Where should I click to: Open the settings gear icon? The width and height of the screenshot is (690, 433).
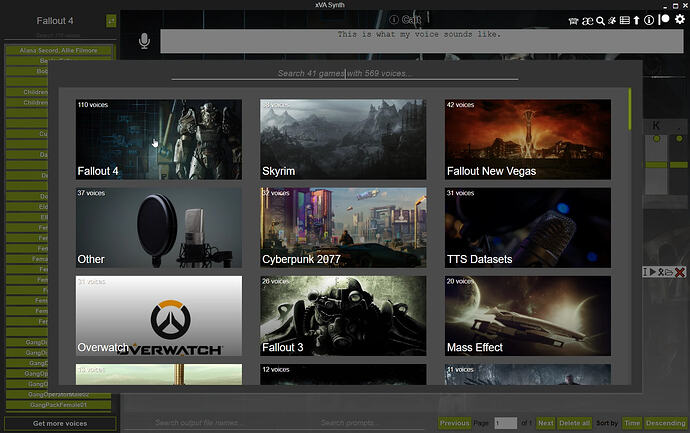click(x=680, y=19)
